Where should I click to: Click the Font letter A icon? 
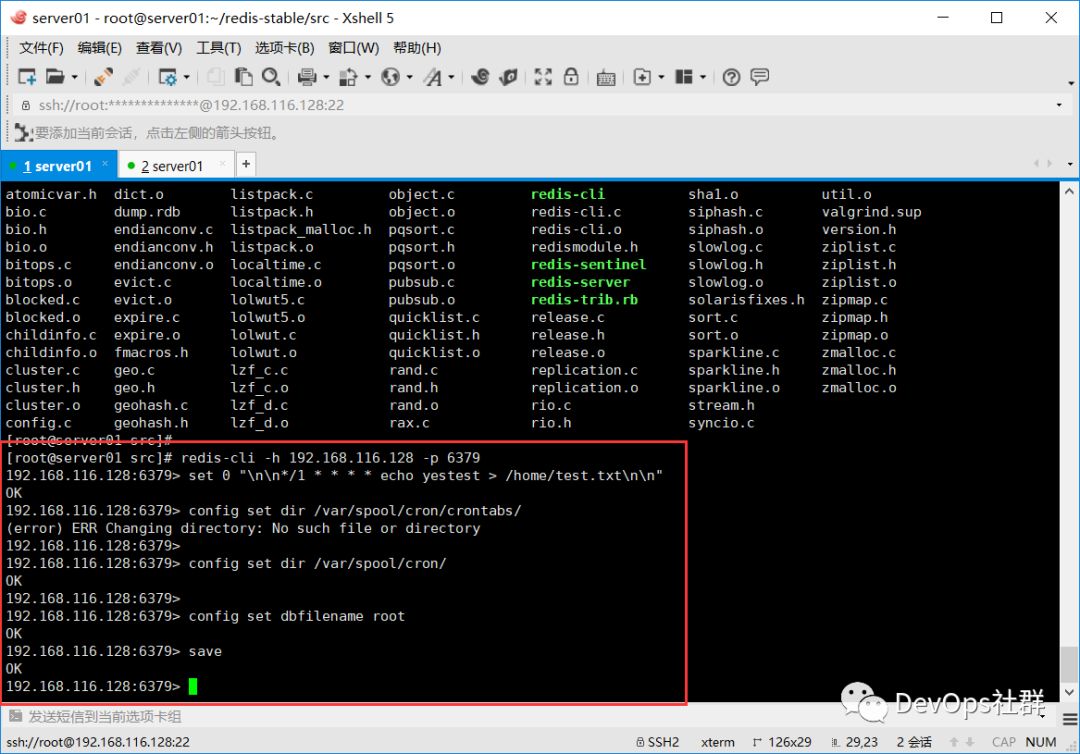433,76
